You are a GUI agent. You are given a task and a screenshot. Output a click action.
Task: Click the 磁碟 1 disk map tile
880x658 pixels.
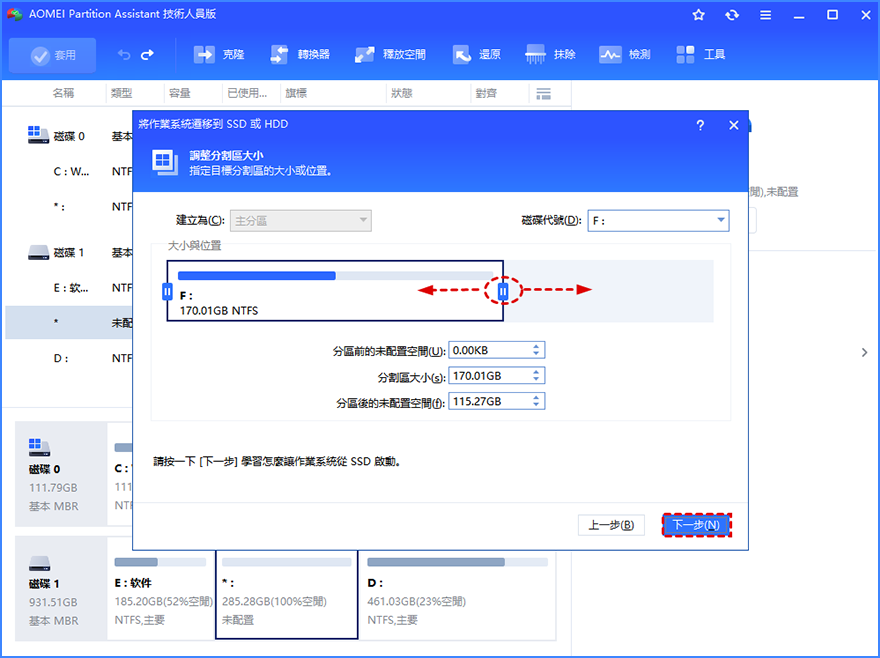pyautogui.click(x=61, y=589)
